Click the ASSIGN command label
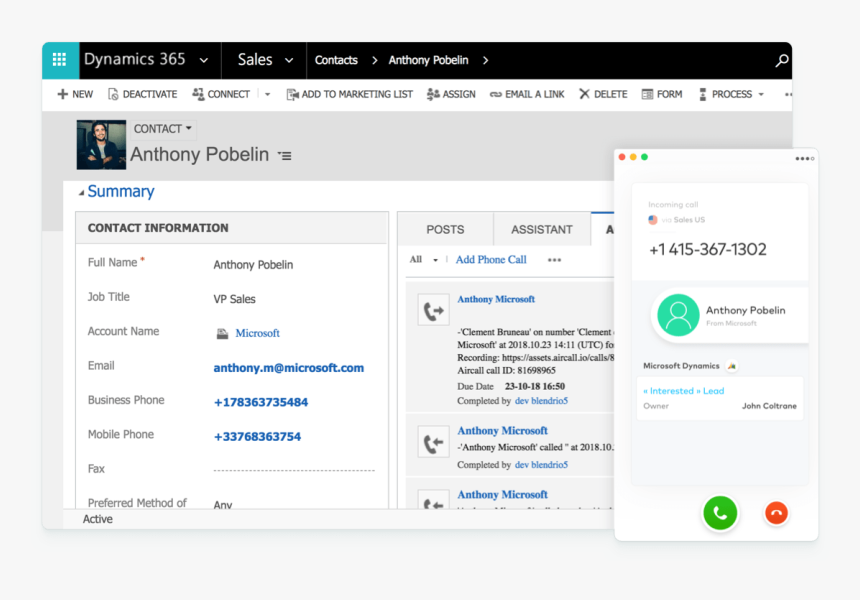 [459, 94]
